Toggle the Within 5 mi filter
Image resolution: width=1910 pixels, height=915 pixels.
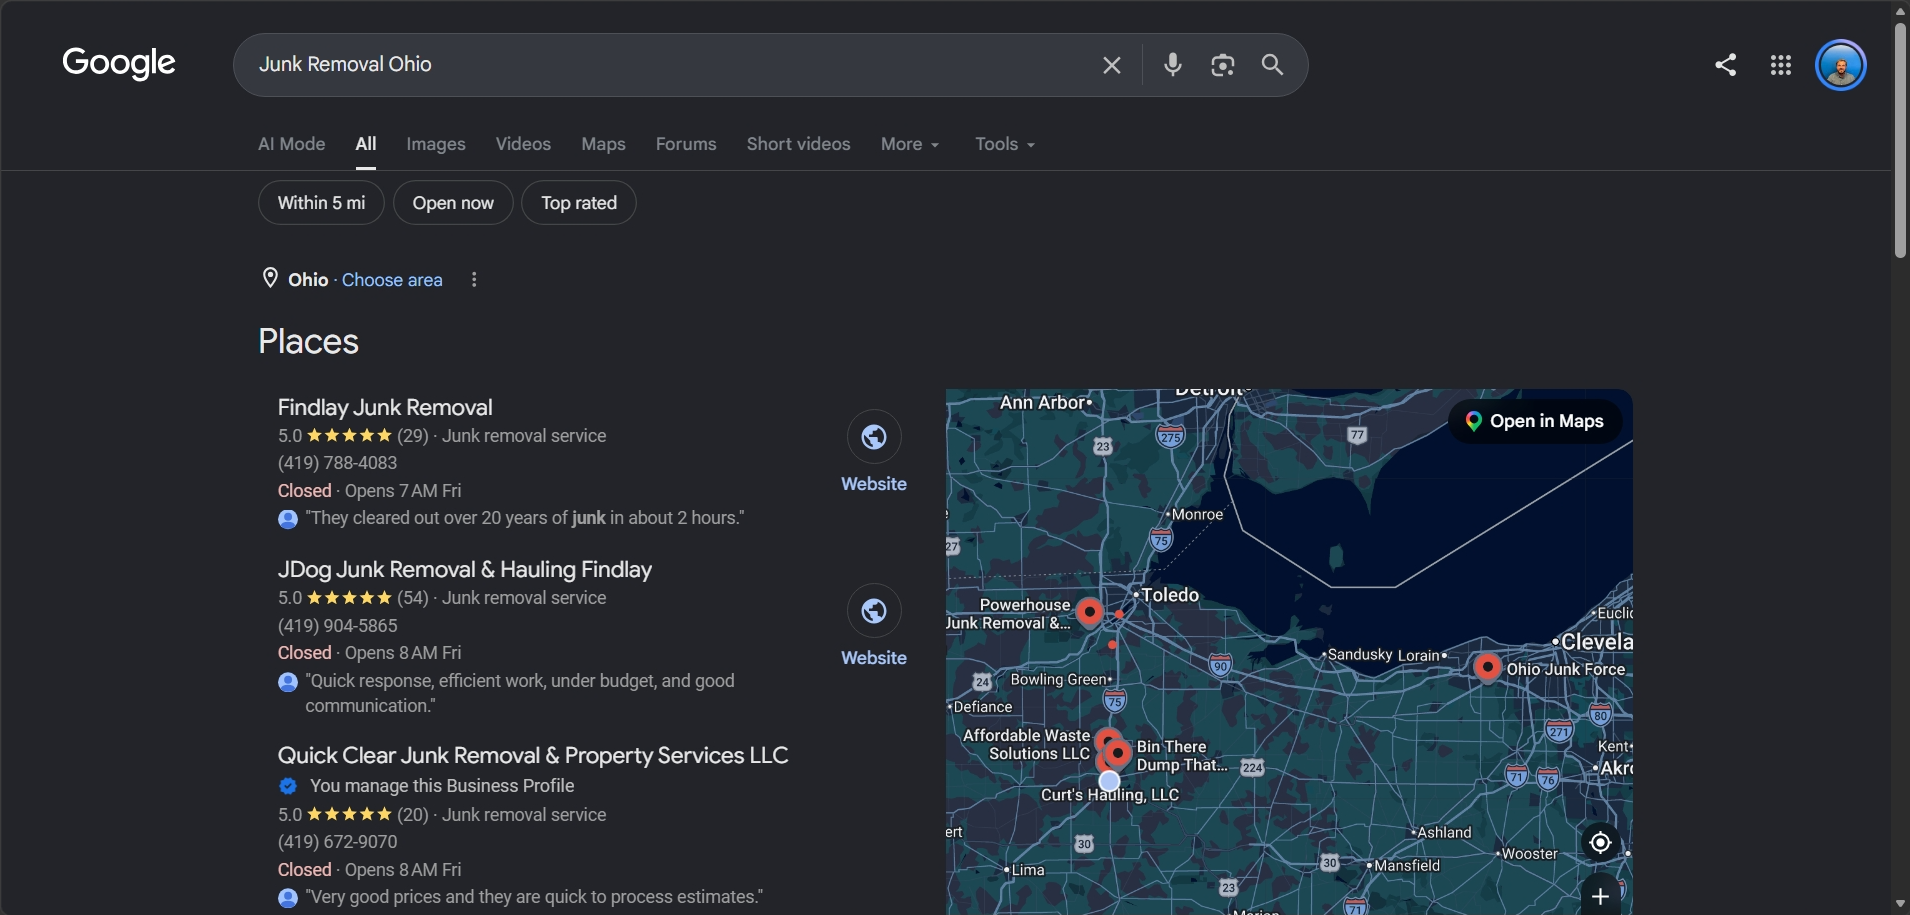click(321, 203)
